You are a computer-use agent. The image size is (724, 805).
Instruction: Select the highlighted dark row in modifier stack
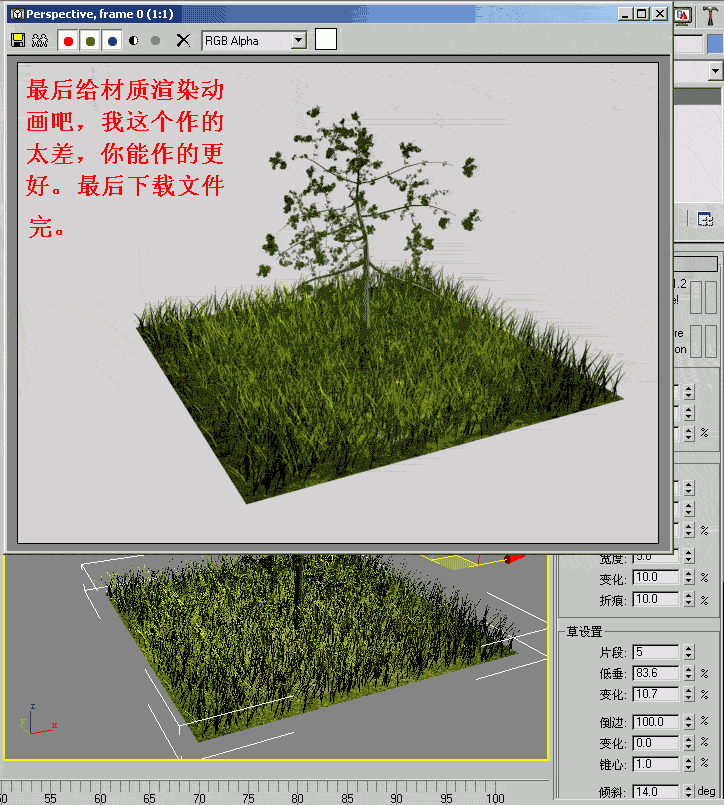click(x=698, y=97)
